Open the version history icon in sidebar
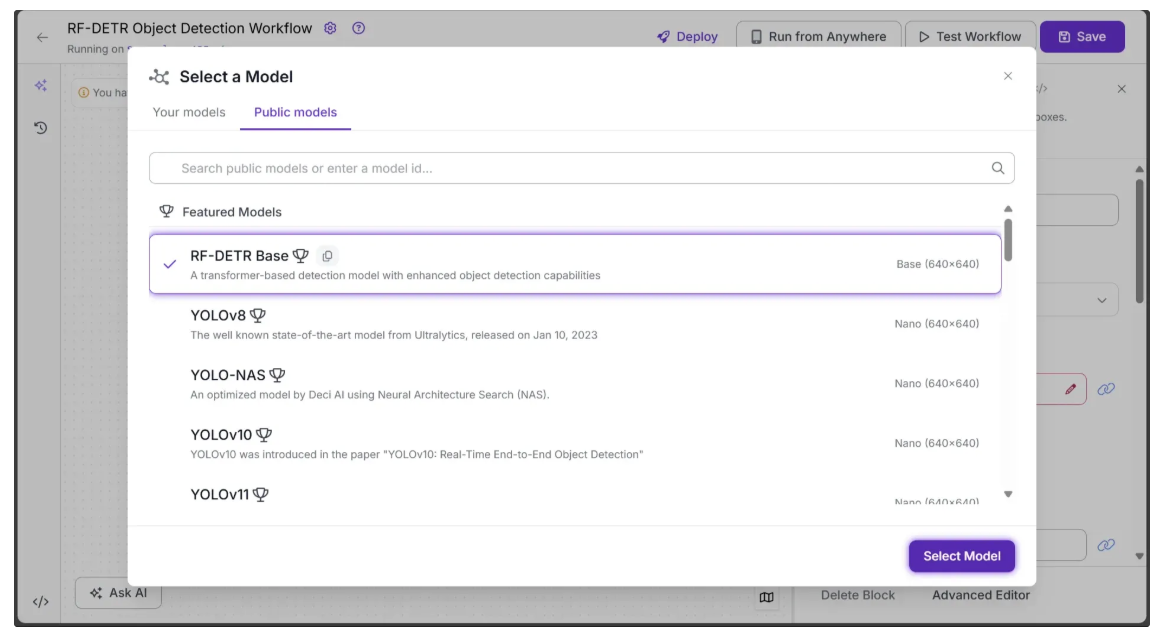 tap(41, 128)
